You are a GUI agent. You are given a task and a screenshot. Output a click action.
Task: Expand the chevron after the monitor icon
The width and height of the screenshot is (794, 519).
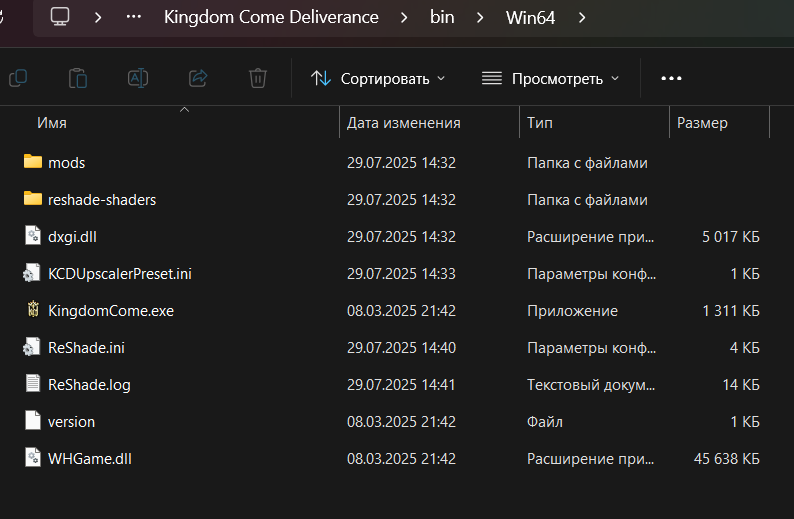click(x=98, y=18)
